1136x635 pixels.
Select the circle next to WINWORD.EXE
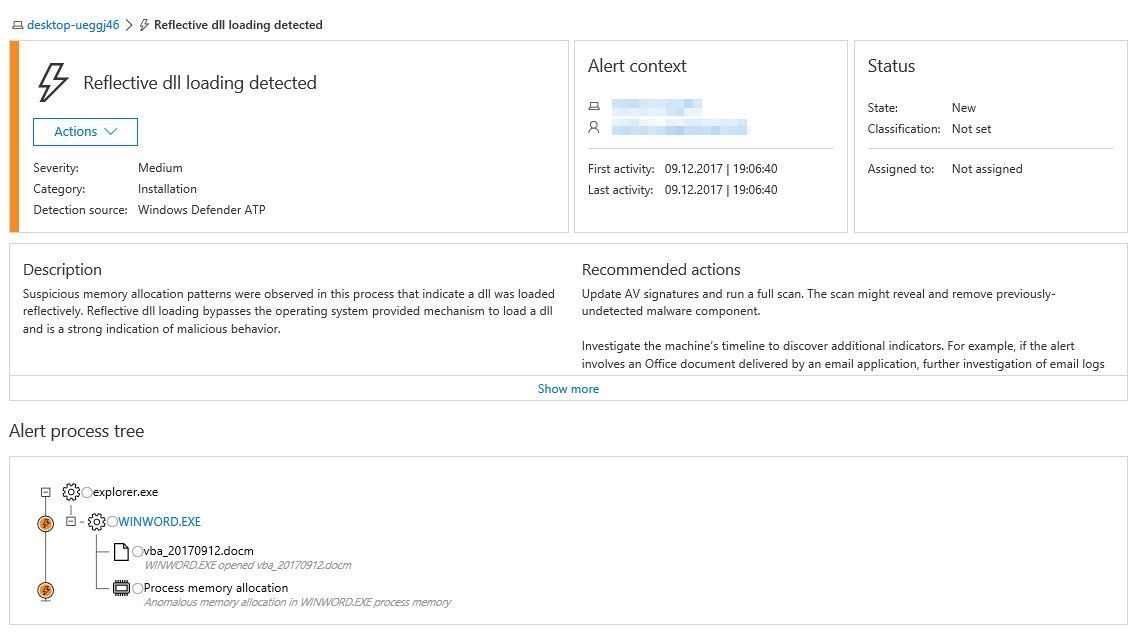(113, 522)
